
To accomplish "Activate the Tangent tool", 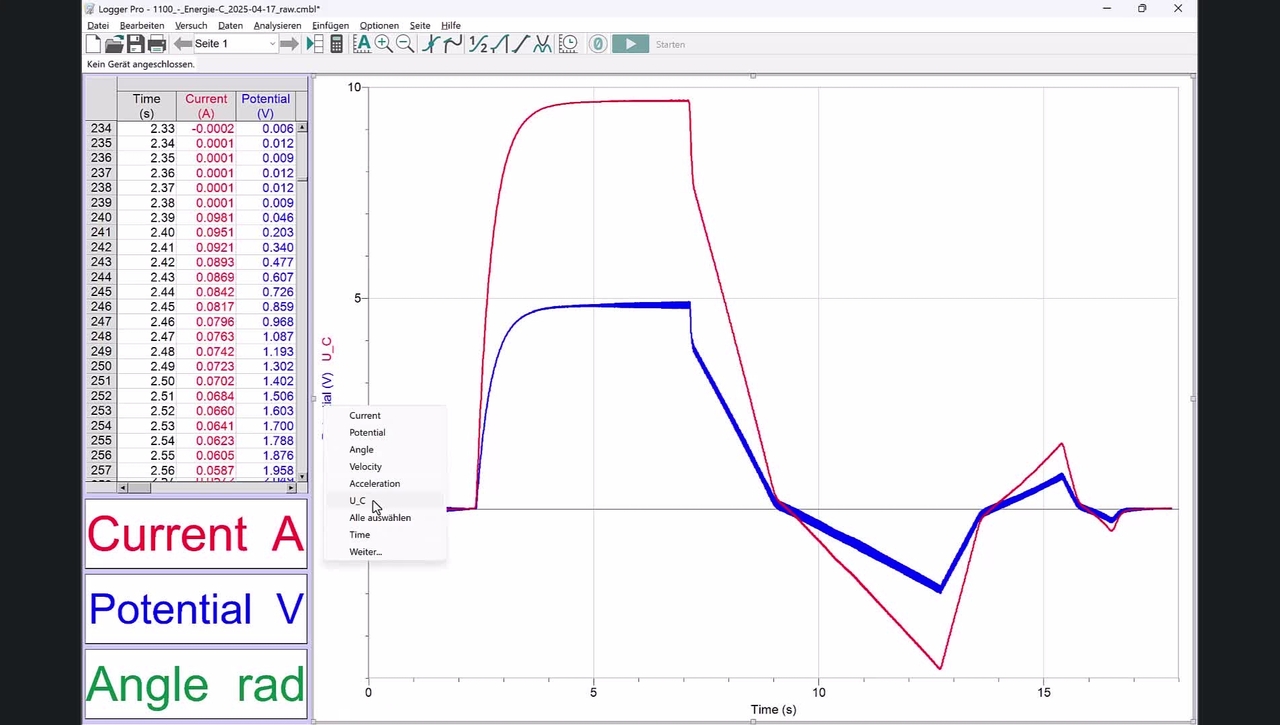I will point(452,44).
